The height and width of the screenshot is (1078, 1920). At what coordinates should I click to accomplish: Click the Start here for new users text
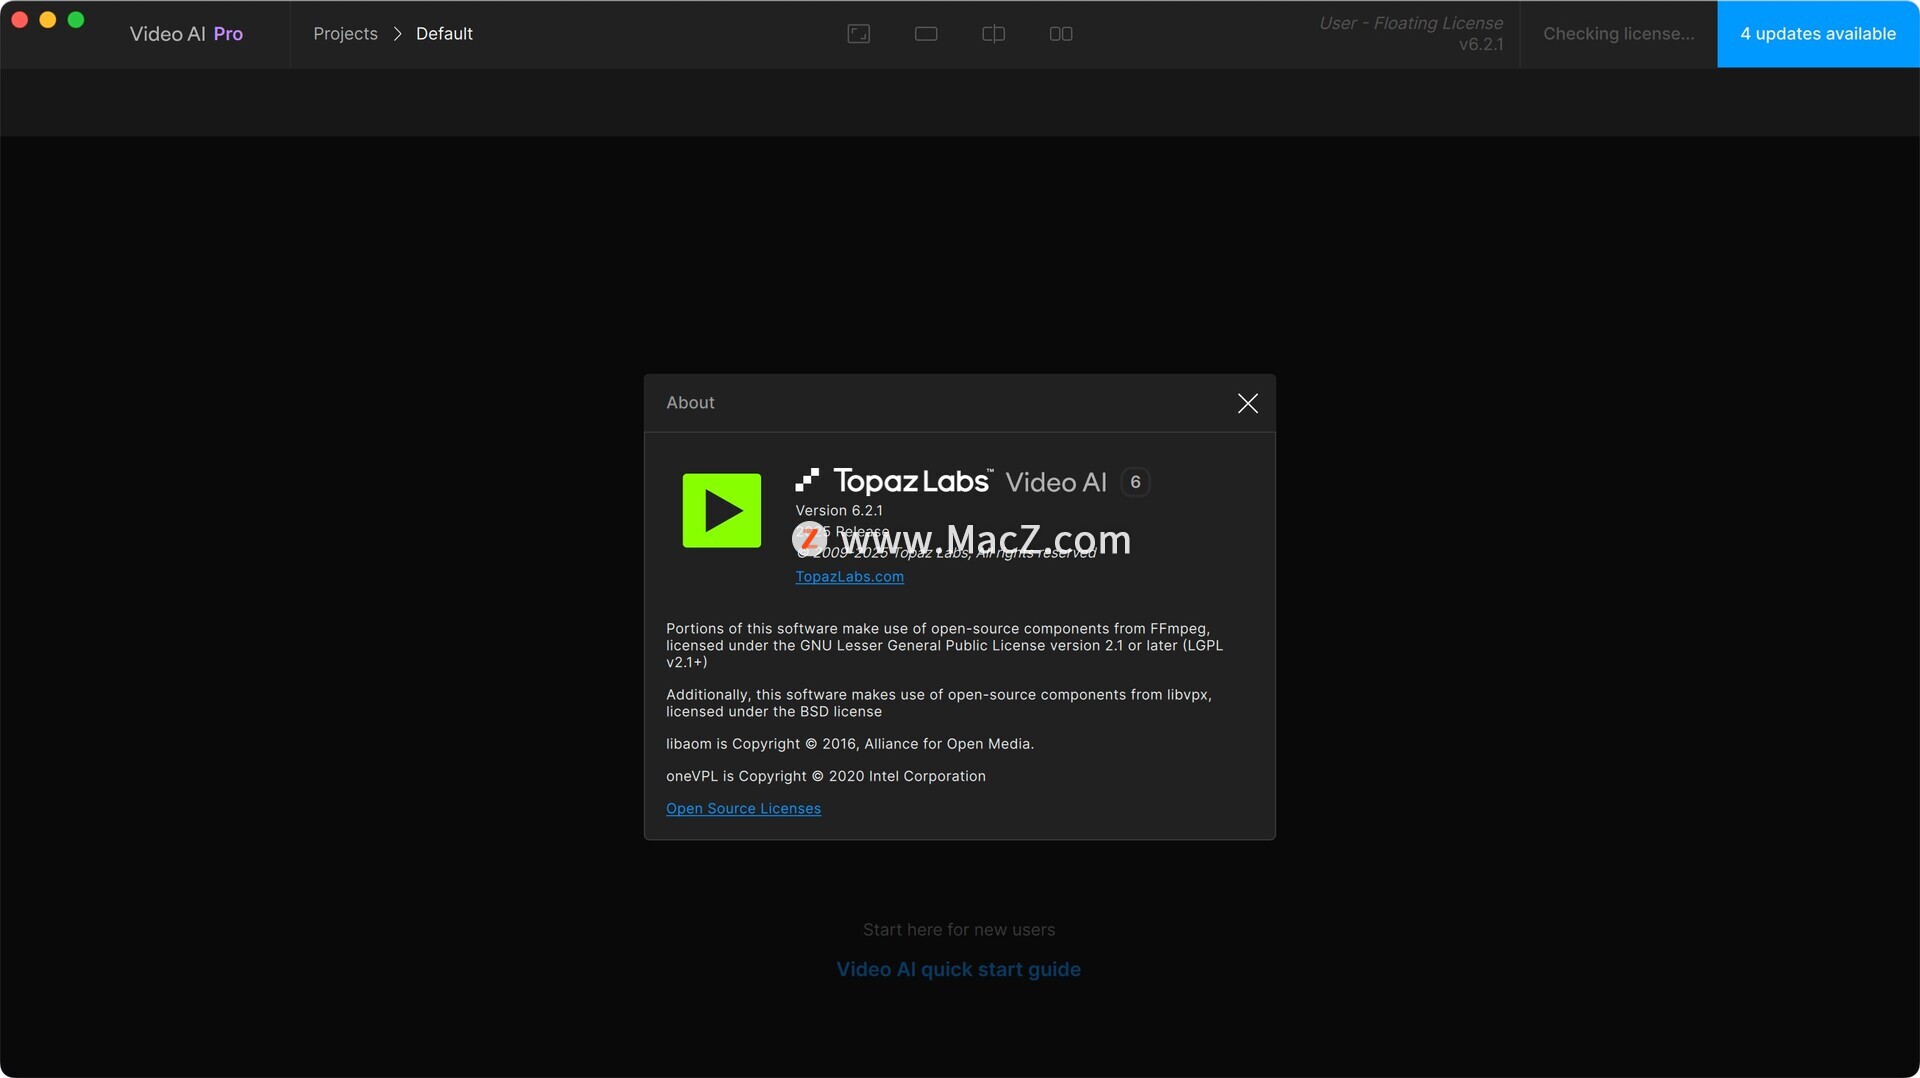coord(958,929)
